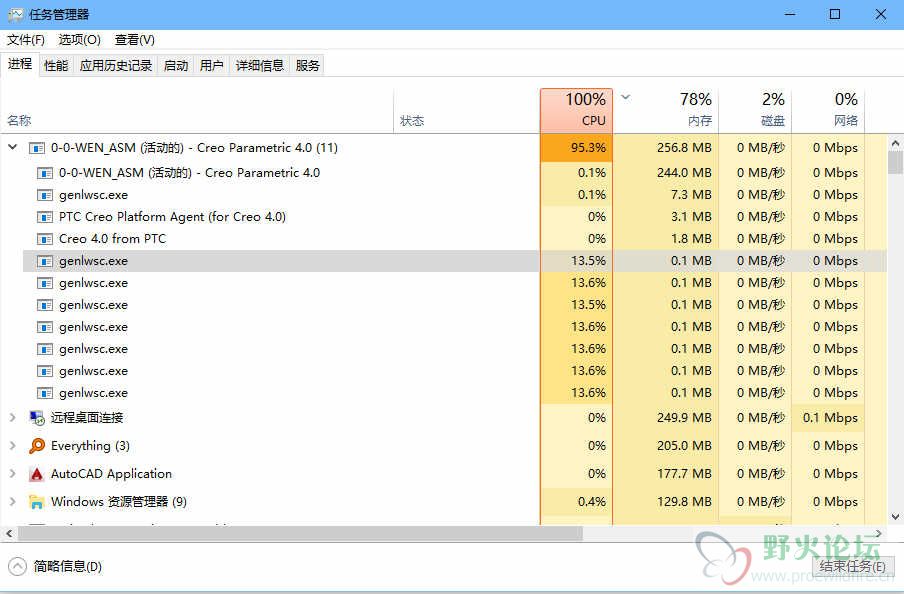Click the vertical scrollbar down arrow
The width and height of the screenshot is (904, 594).
point(895,517)
